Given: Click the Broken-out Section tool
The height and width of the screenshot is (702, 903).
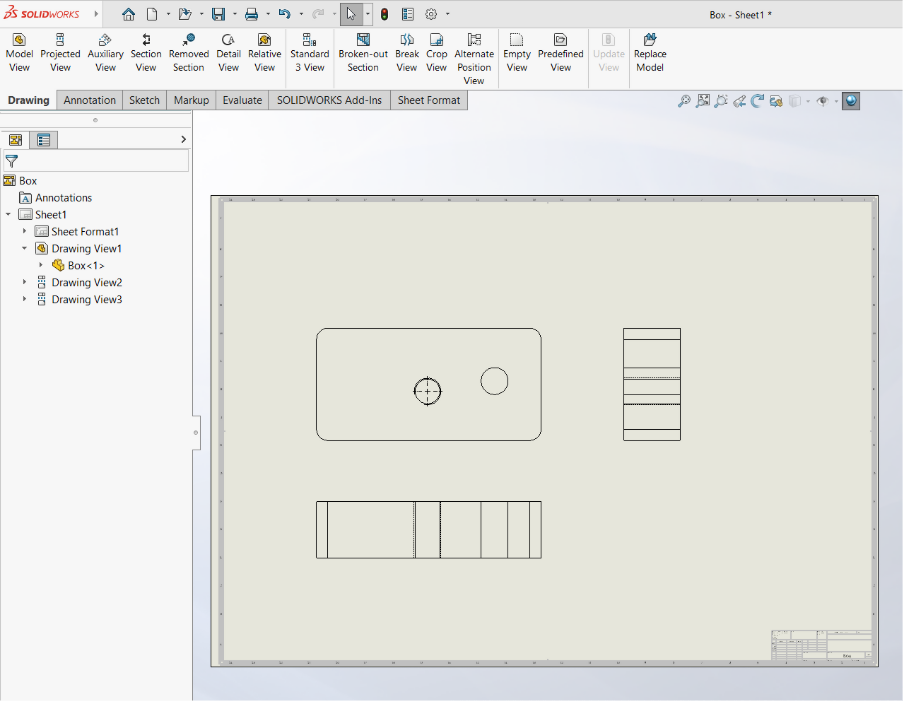Looking at the screenshot, I should pos(363,53).
